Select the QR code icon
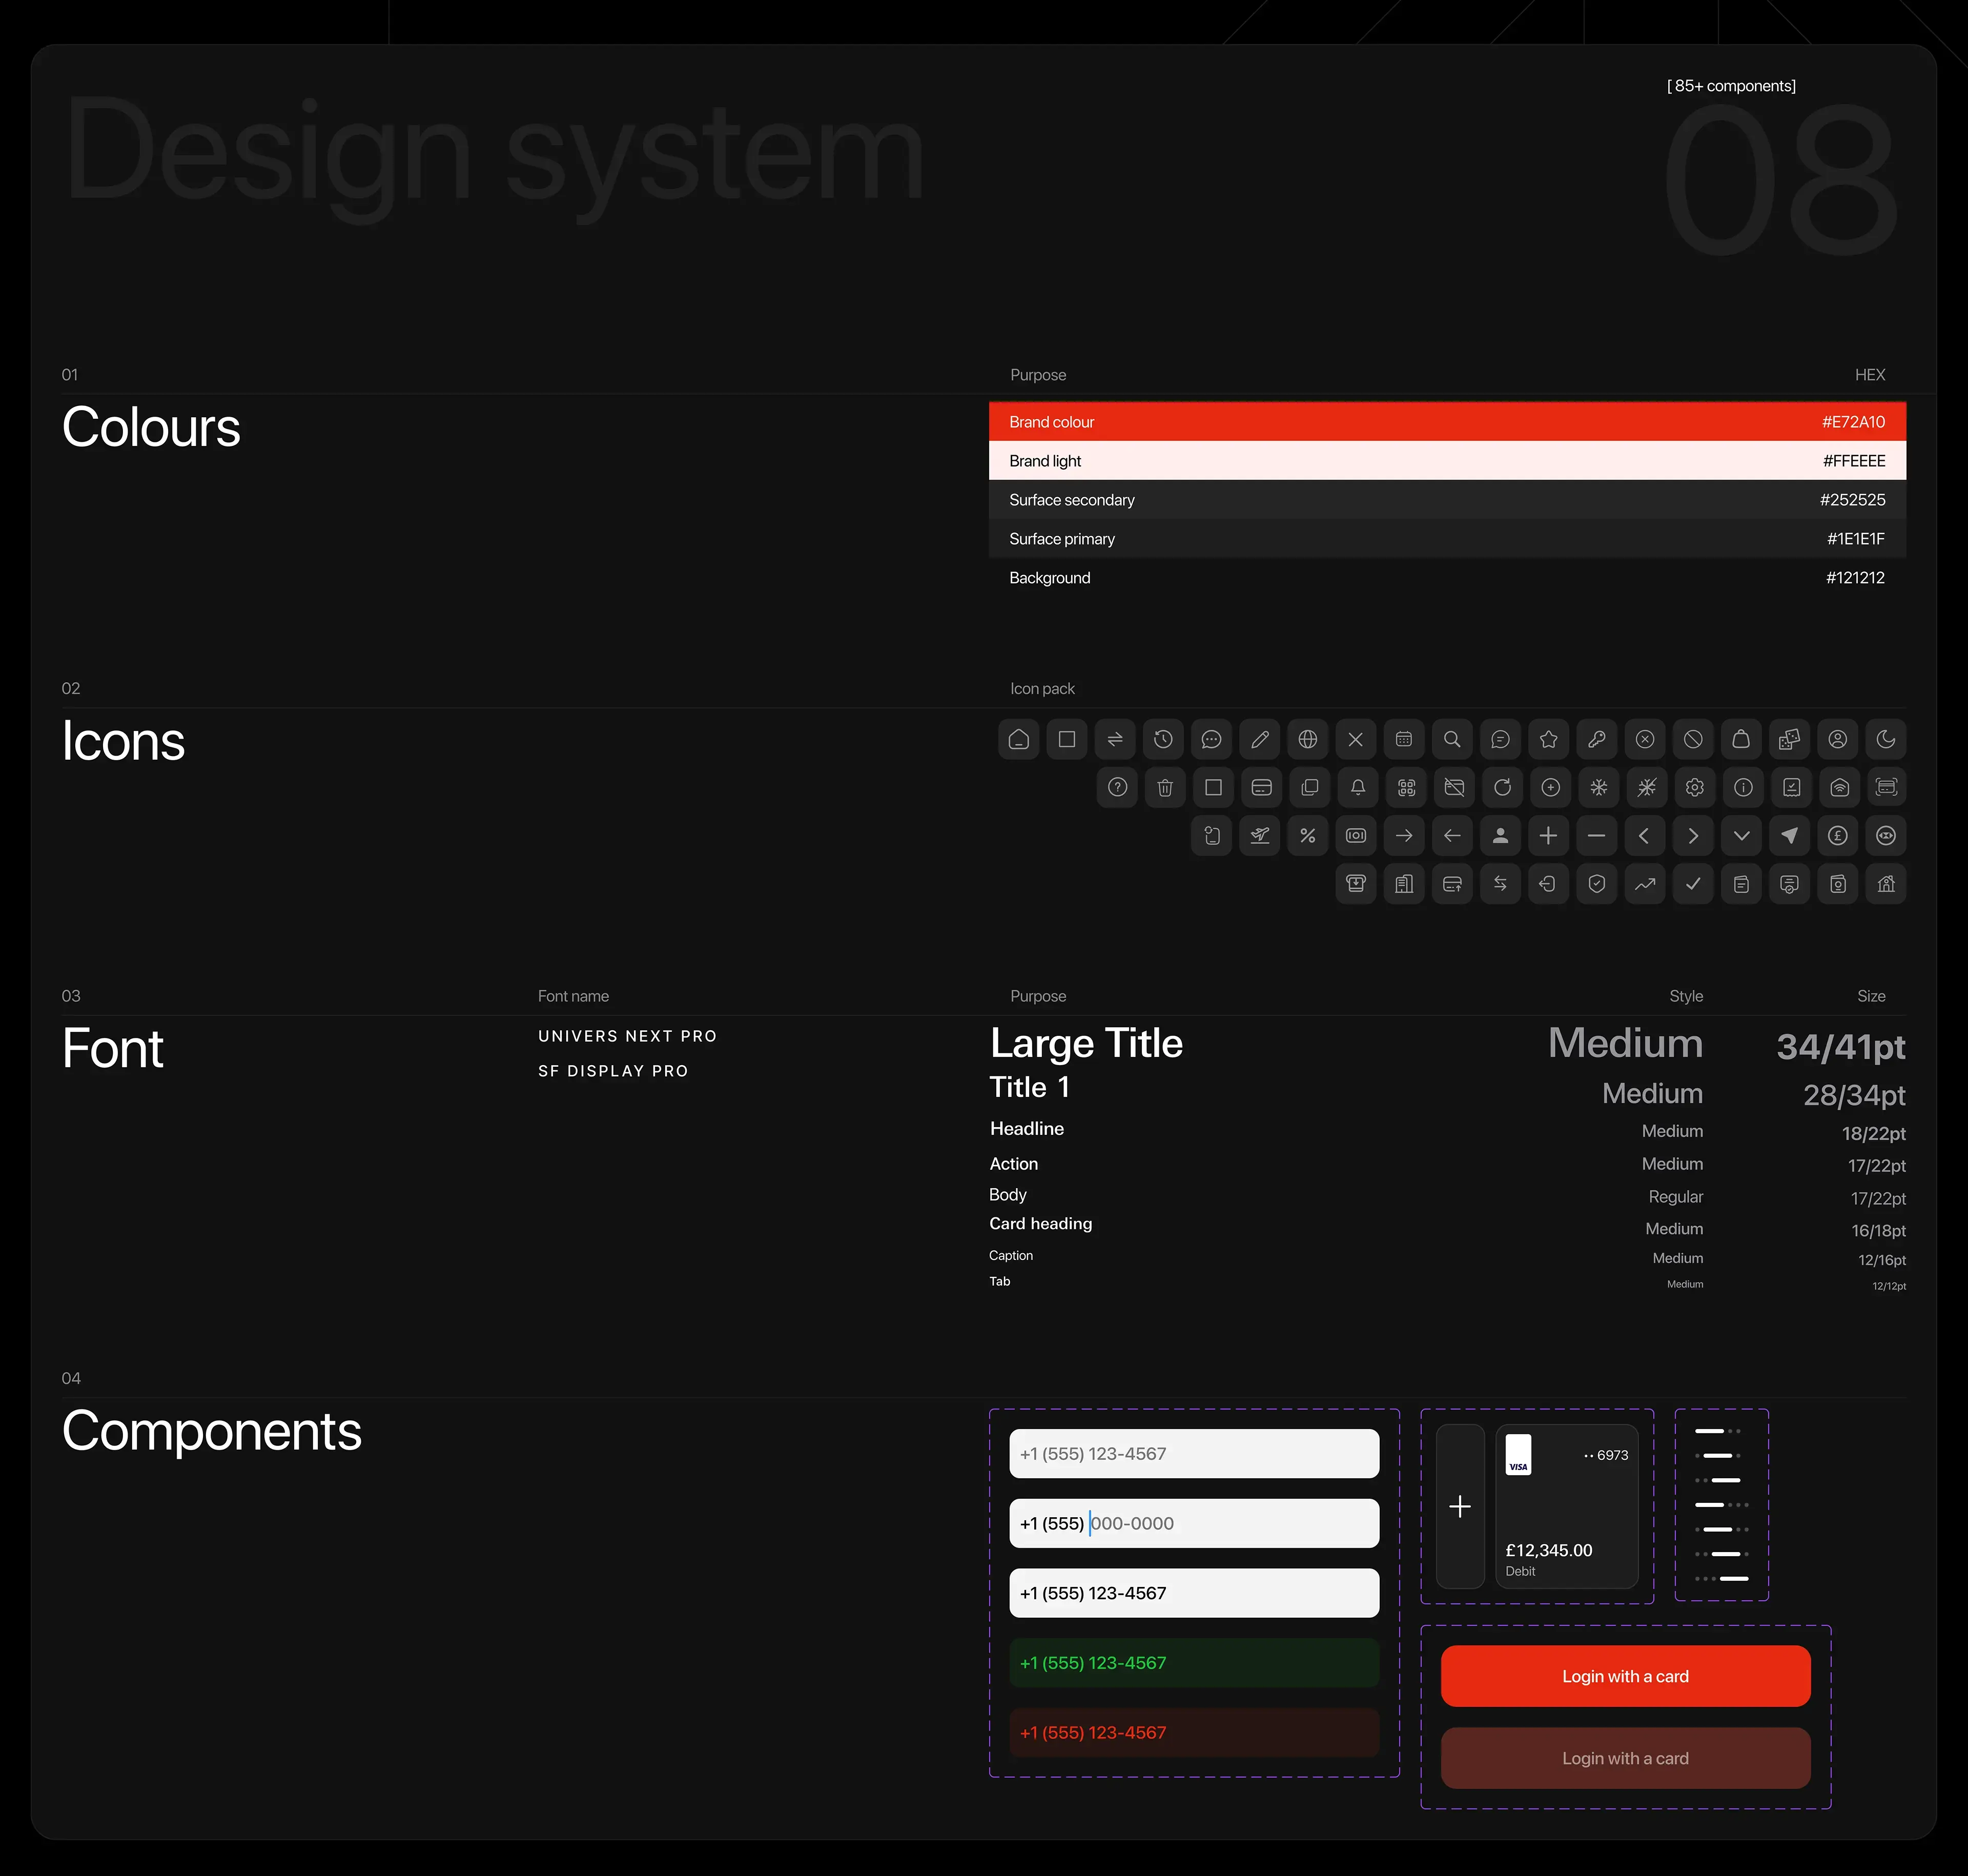Image resolution: width=1968 pixels, height=1876 pixels. (x=1406, y=788)
